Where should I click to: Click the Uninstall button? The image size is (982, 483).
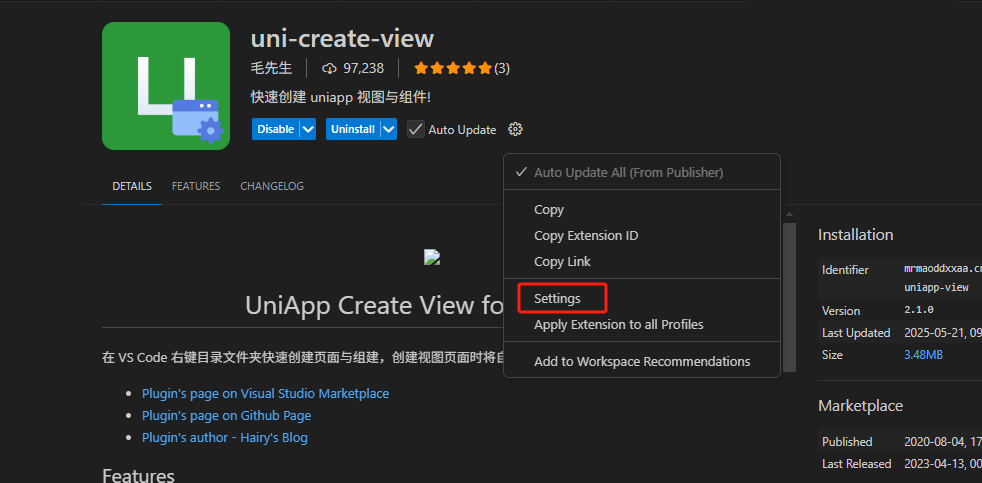[x=353, y=129]
